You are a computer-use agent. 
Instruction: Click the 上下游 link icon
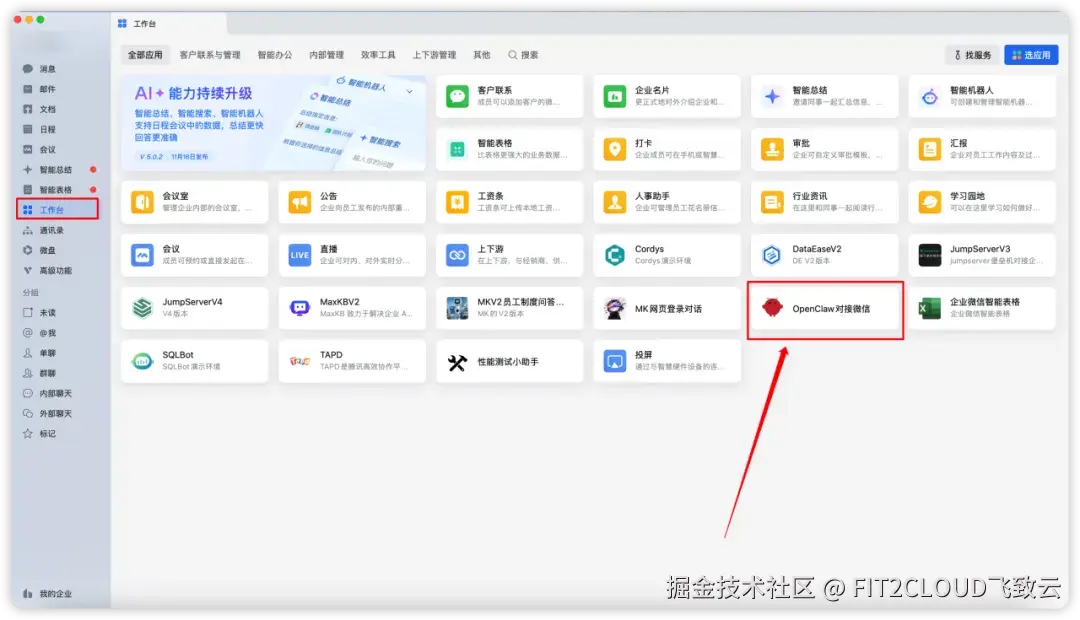coord(457,255)
